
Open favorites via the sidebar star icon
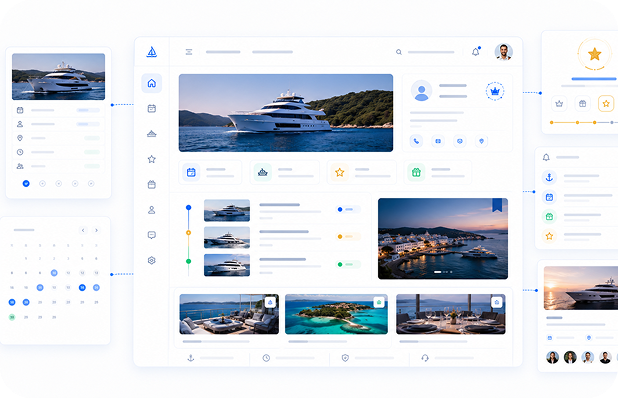(x=152, y=159)
